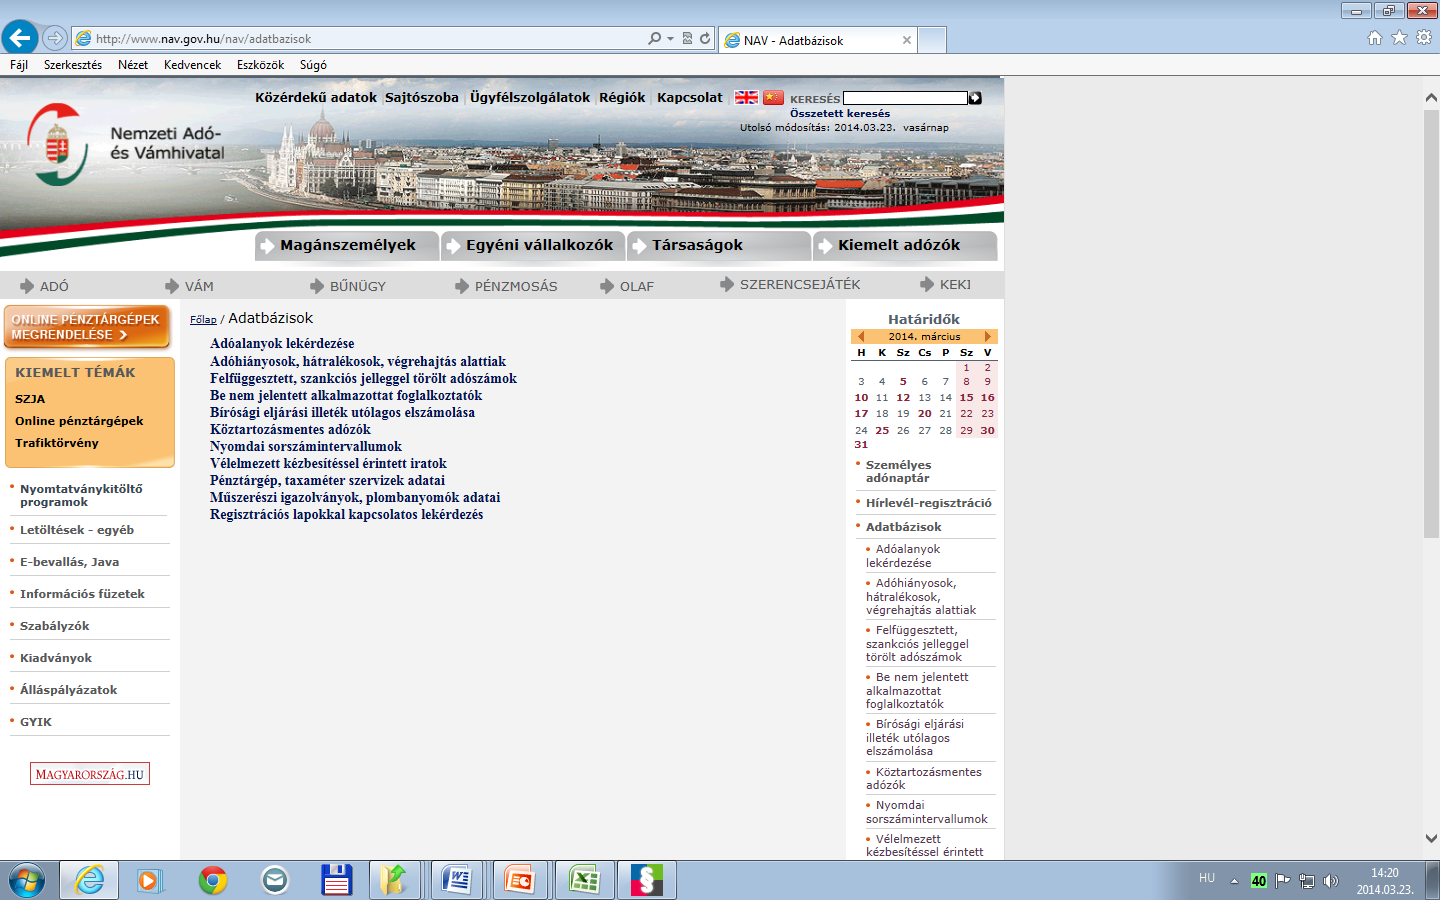This screenshot has width=1440, height=900.
Task: Open the Sajtószoba link
Action: tap(422, 98)
